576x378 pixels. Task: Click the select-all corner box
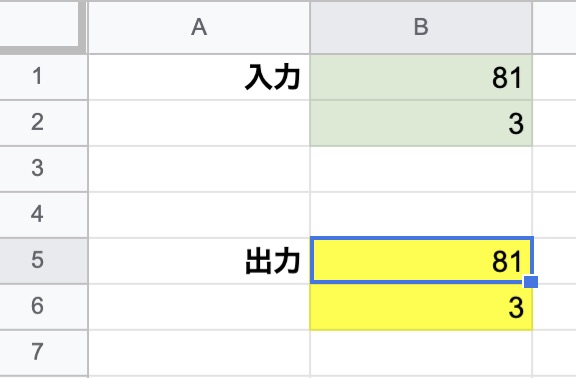pos(42,26)
